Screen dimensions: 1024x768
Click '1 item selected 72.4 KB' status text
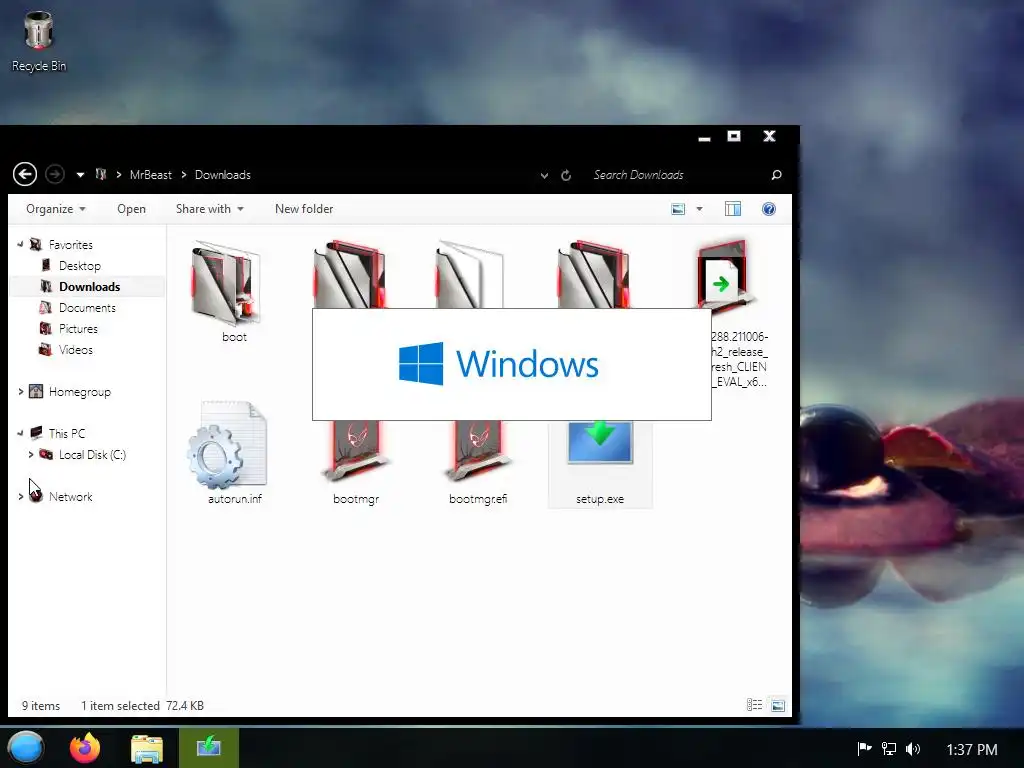(142, 705)
